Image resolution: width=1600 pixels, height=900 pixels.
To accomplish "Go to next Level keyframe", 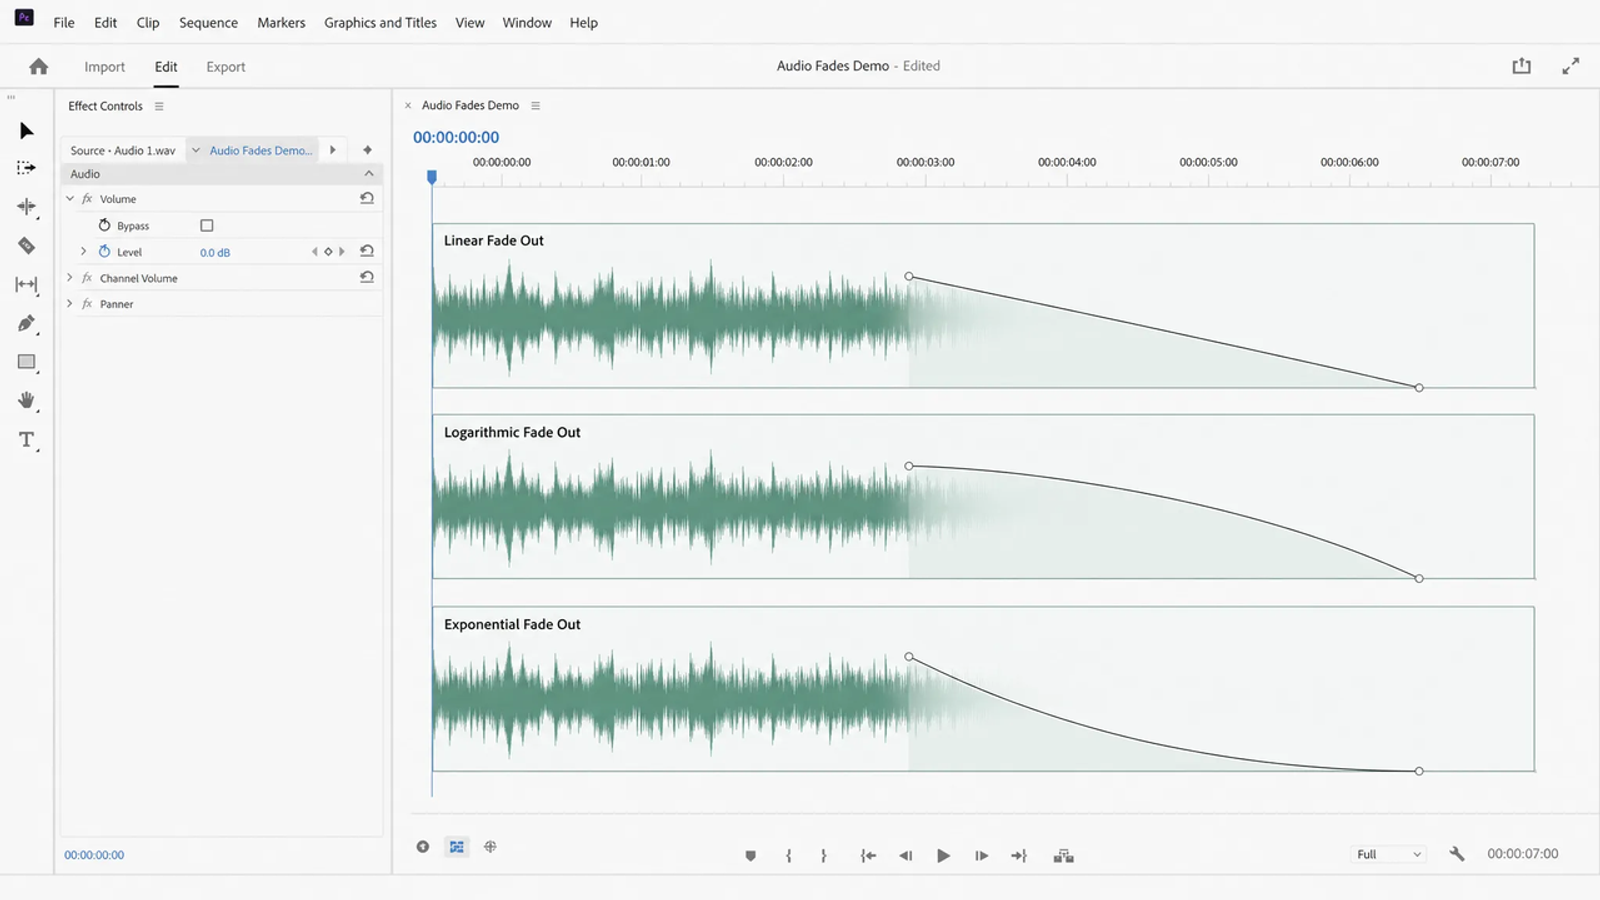I will click(x=342, y=252).
